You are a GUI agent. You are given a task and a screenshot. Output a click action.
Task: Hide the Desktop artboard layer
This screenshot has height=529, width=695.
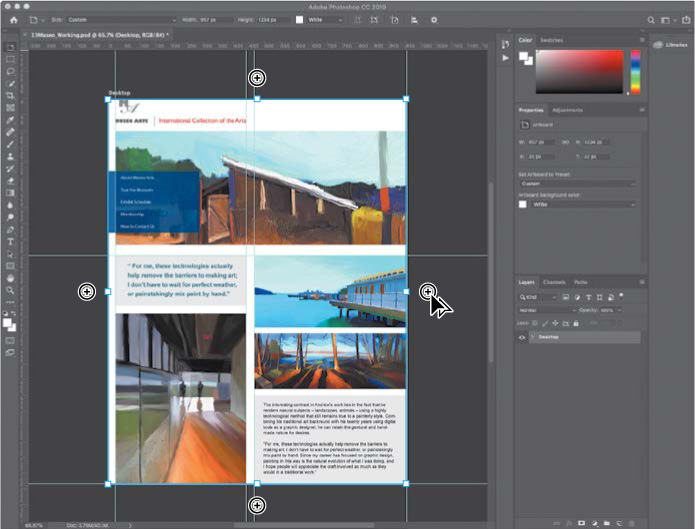(x=522, y=338)
